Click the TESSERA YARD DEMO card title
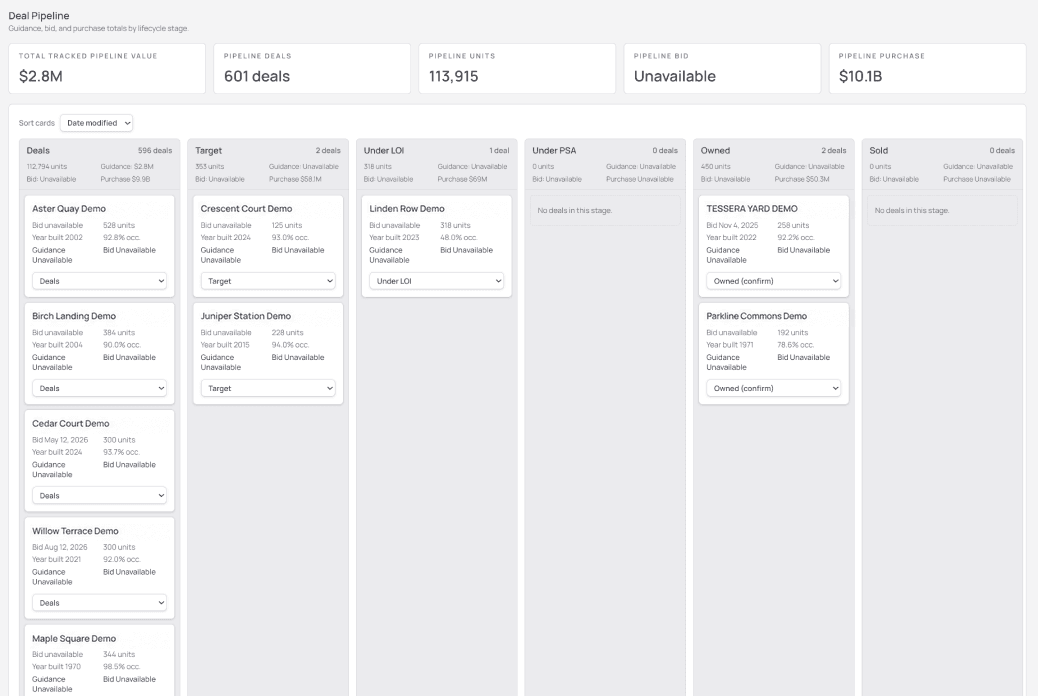The image size is (1038, 696). [752, 209]
